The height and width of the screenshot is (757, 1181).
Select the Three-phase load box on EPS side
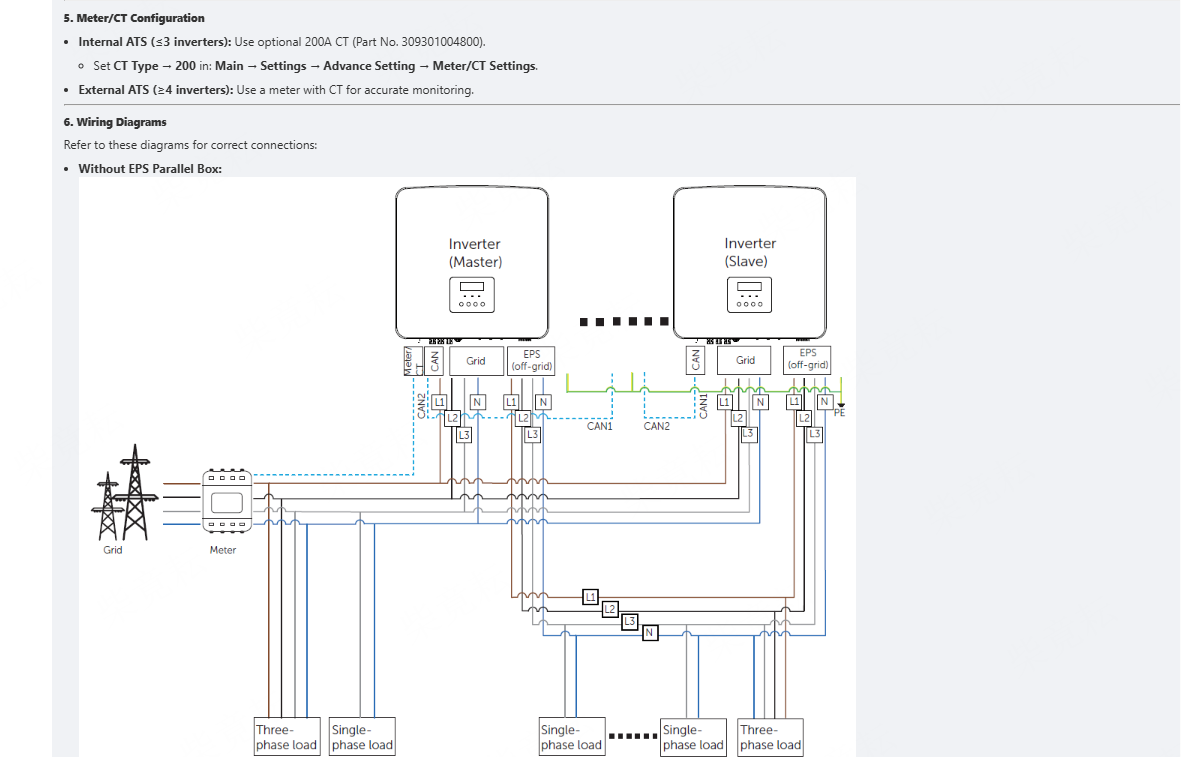click(x=770, y=737)
